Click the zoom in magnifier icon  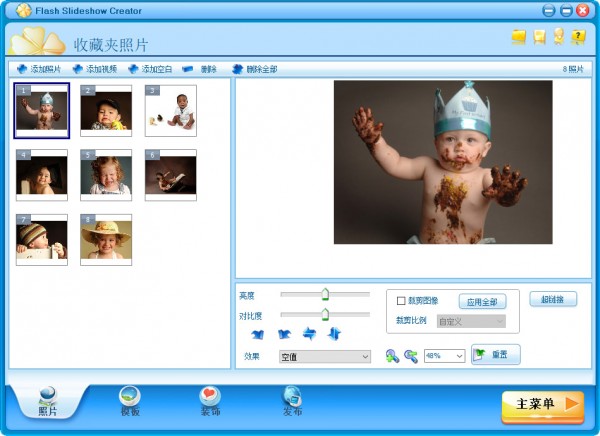(392, 356)
